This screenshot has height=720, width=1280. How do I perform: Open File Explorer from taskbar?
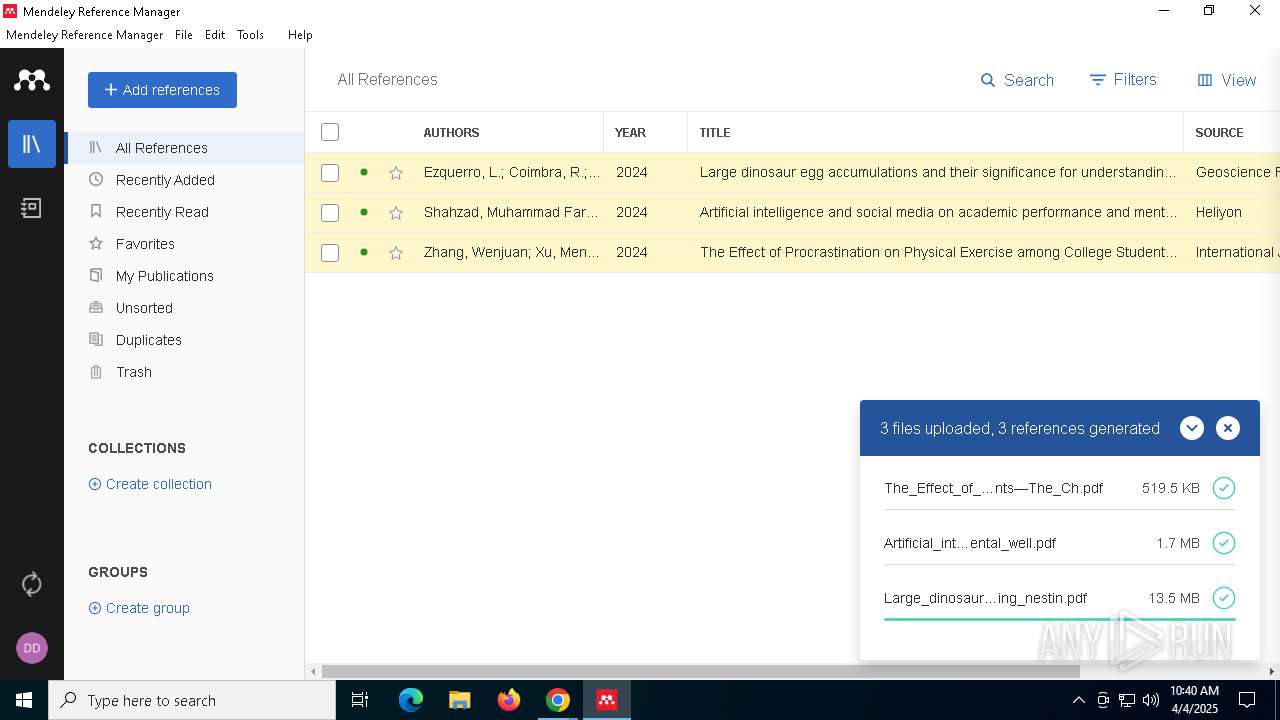tap(460, 700)
